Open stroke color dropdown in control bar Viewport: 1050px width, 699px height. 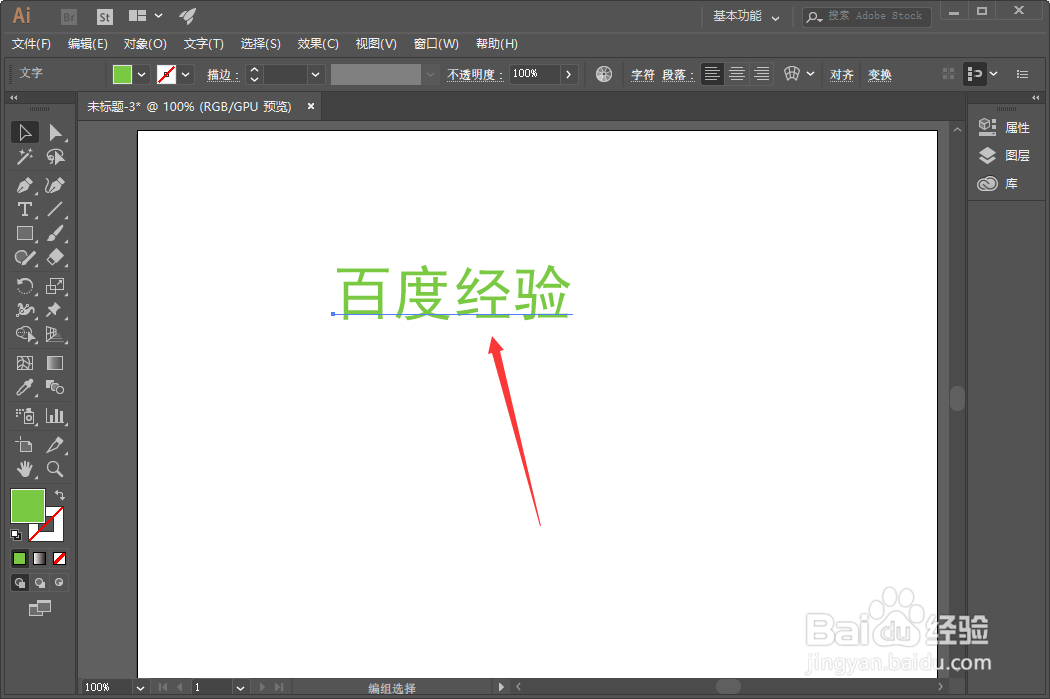186,74
